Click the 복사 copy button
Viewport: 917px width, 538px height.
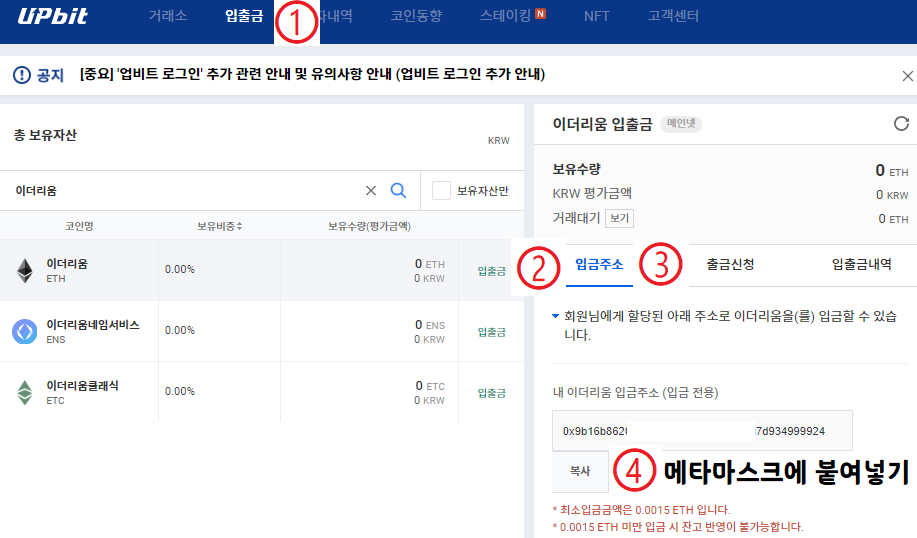[x=580, y=471]
